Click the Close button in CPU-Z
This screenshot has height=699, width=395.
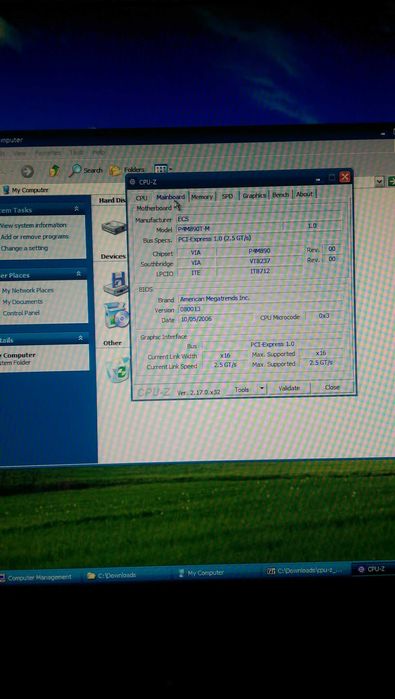pyautogui.click(x=332, y=387)
